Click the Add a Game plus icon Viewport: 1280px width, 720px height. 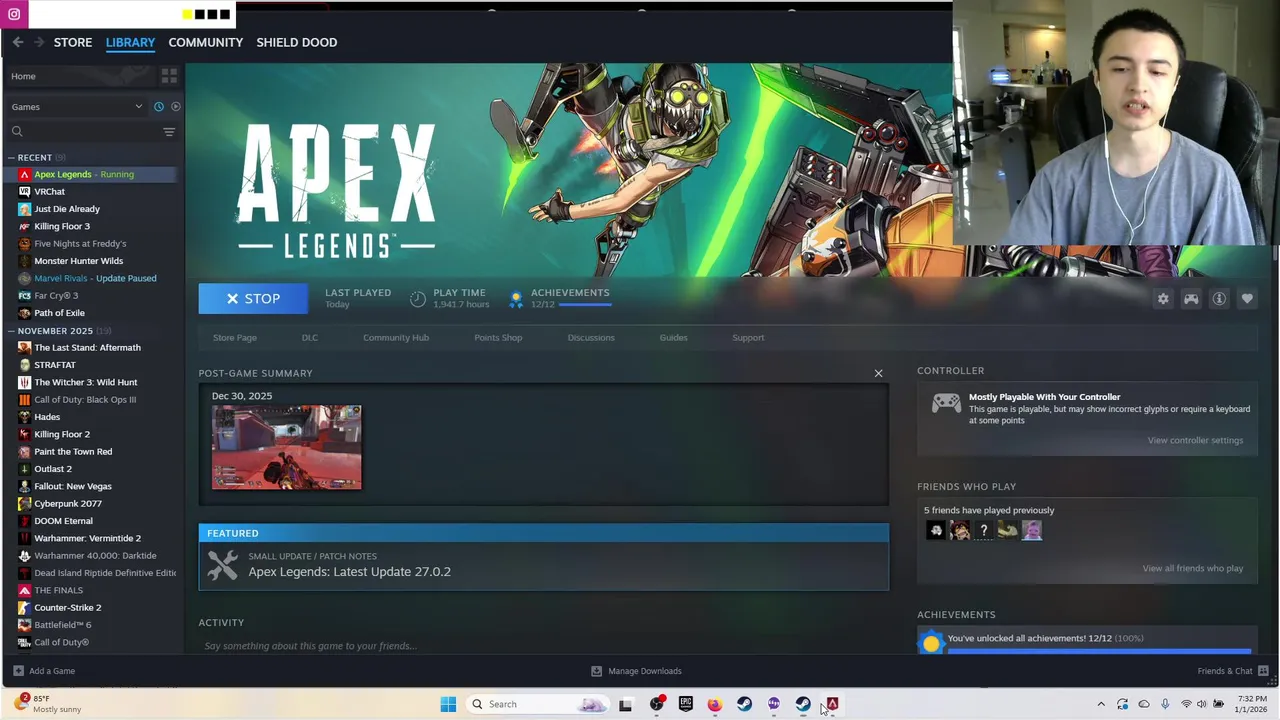18,671
